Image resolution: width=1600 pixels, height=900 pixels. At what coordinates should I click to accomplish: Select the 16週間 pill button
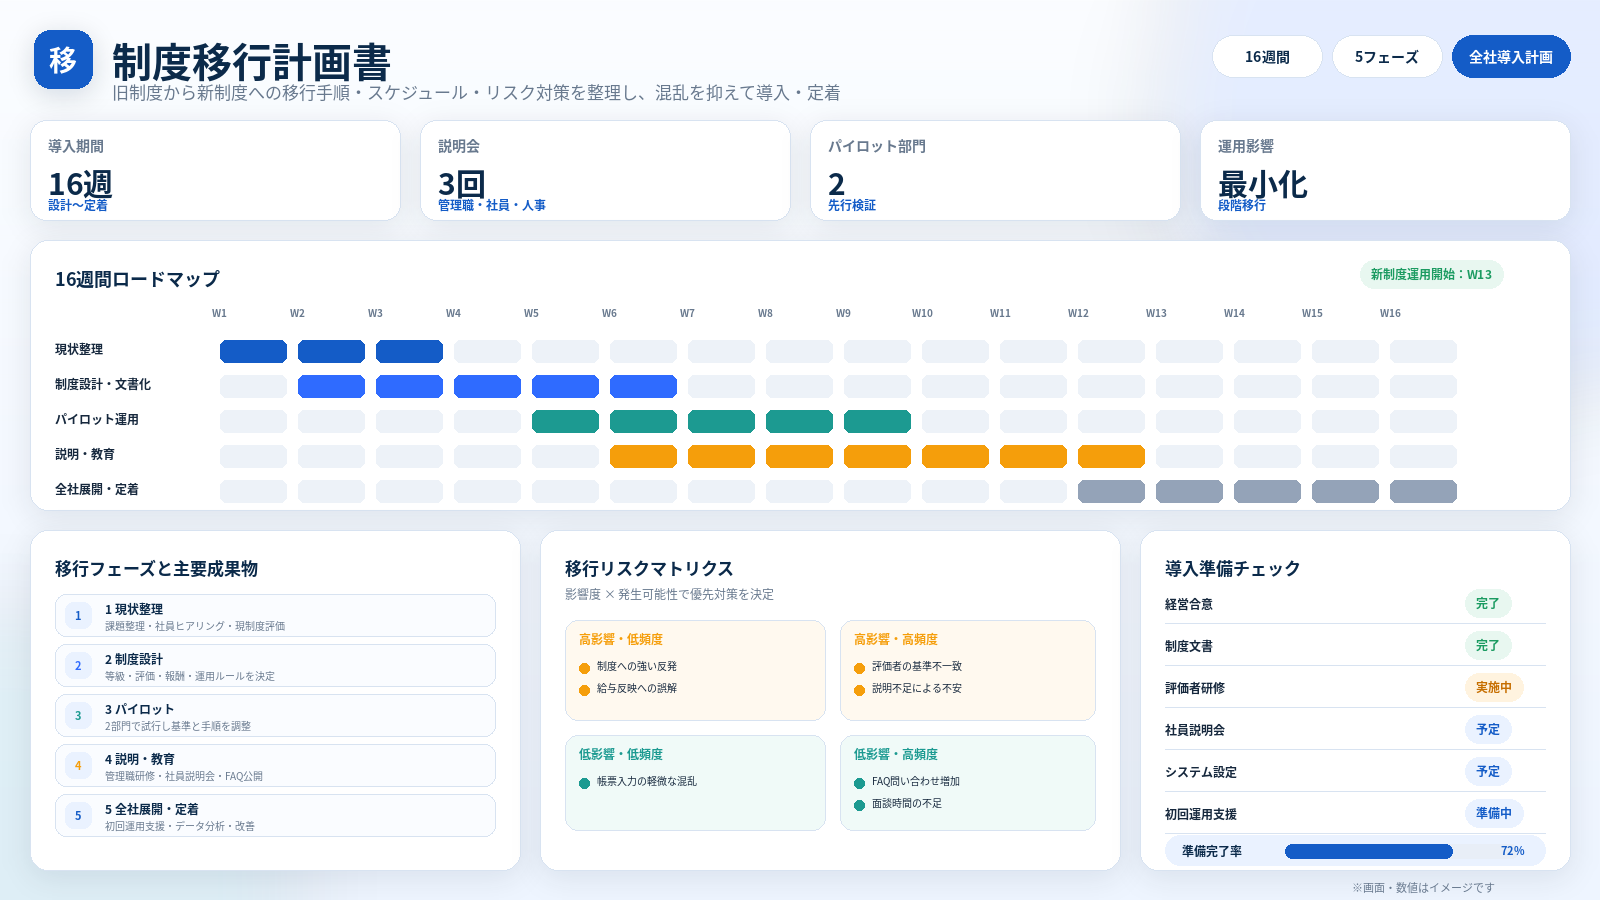1267,57
